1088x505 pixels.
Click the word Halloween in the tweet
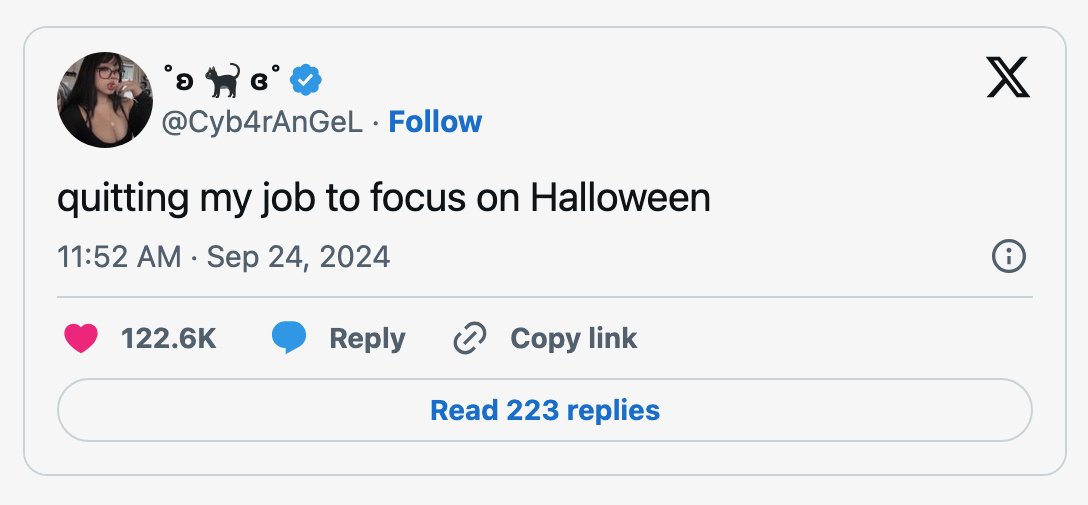coord(620,198)
